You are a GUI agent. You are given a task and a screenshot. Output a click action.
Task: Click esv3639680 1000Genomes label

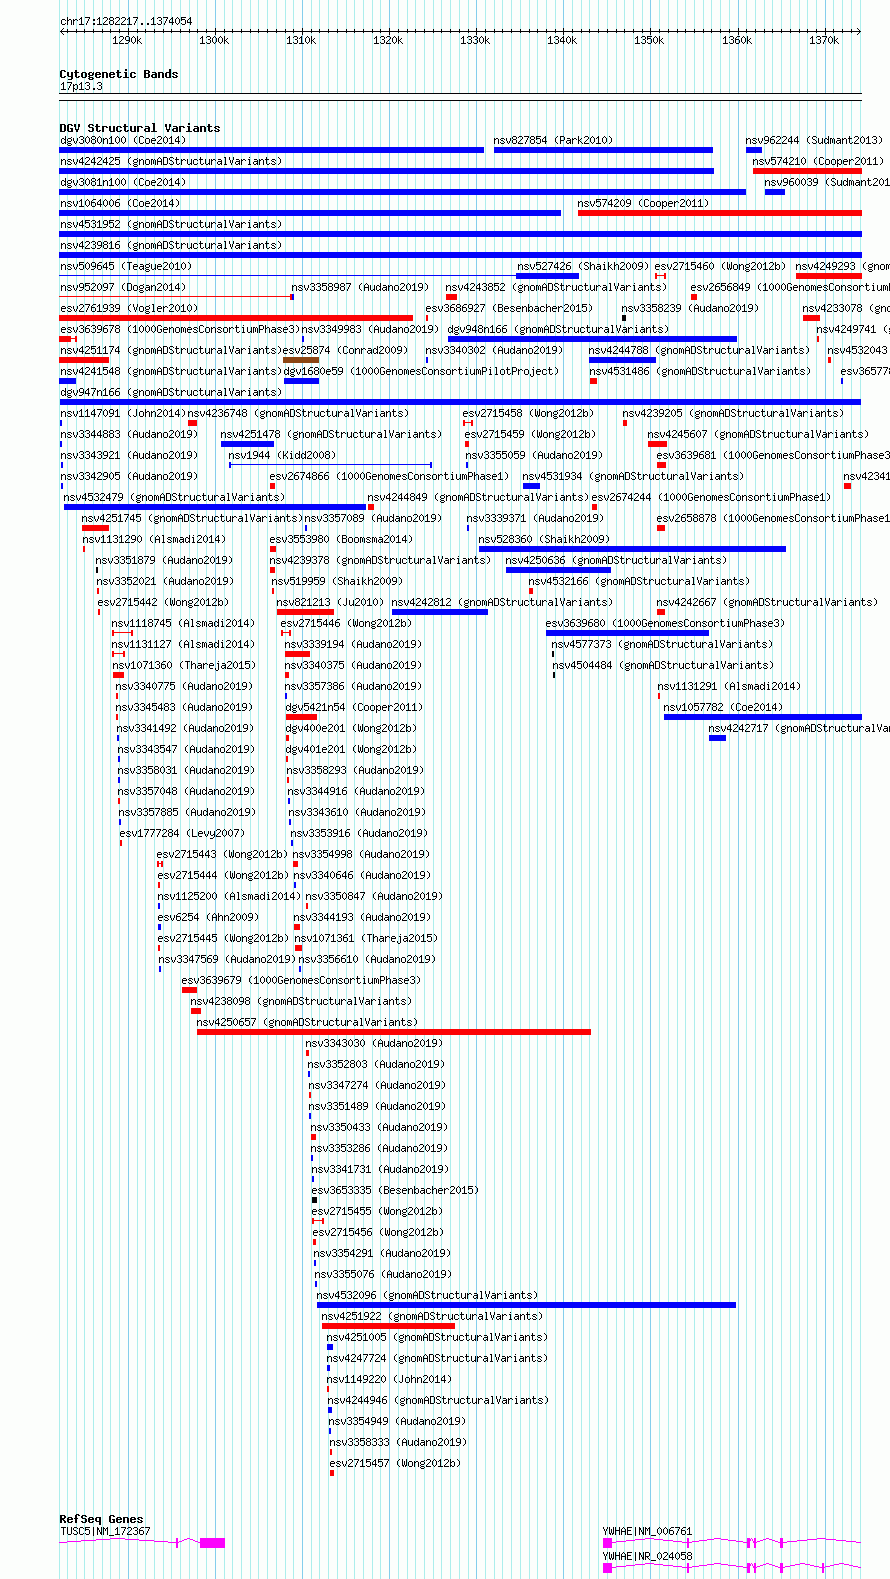point(666,623)
